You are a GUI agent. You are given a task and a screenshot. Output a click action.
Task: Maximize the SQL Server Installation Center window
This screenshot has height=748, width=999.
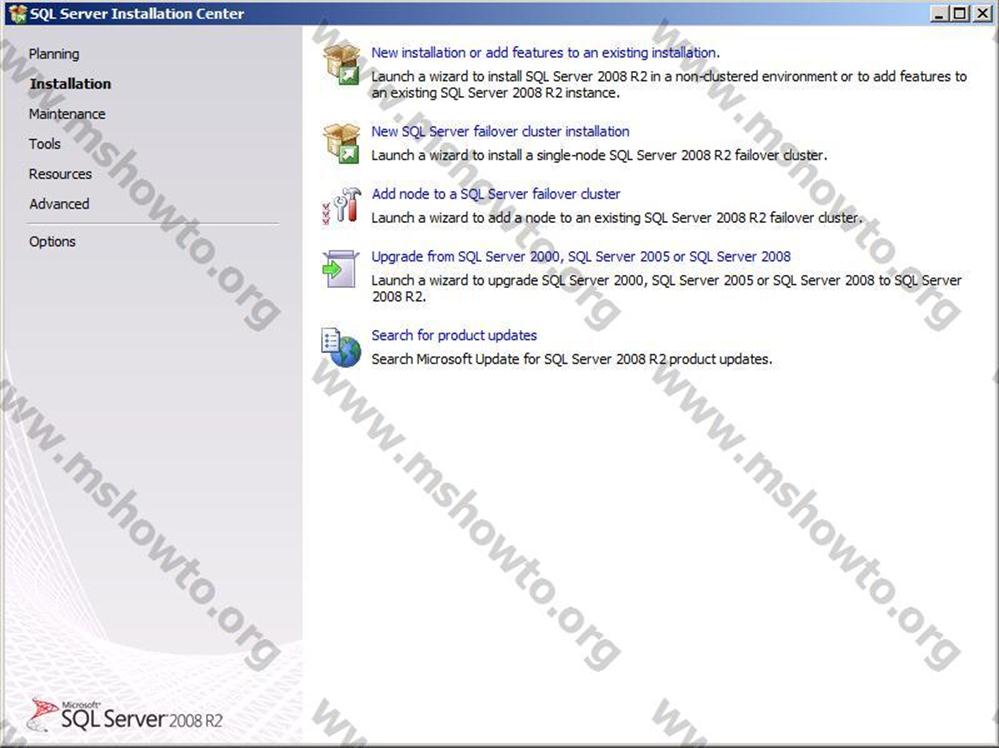point(959,13)
